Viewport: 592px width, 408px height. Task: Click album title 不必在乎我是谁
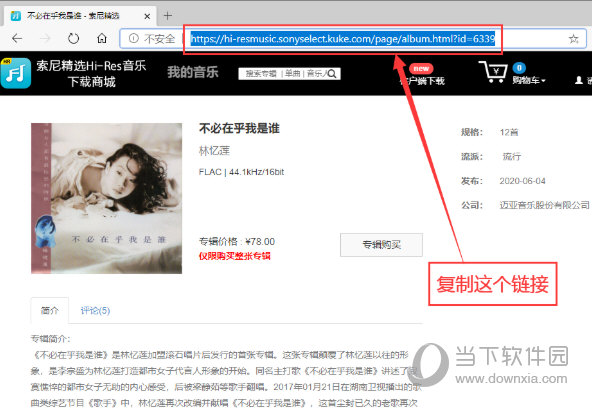(x=239, y=128)
